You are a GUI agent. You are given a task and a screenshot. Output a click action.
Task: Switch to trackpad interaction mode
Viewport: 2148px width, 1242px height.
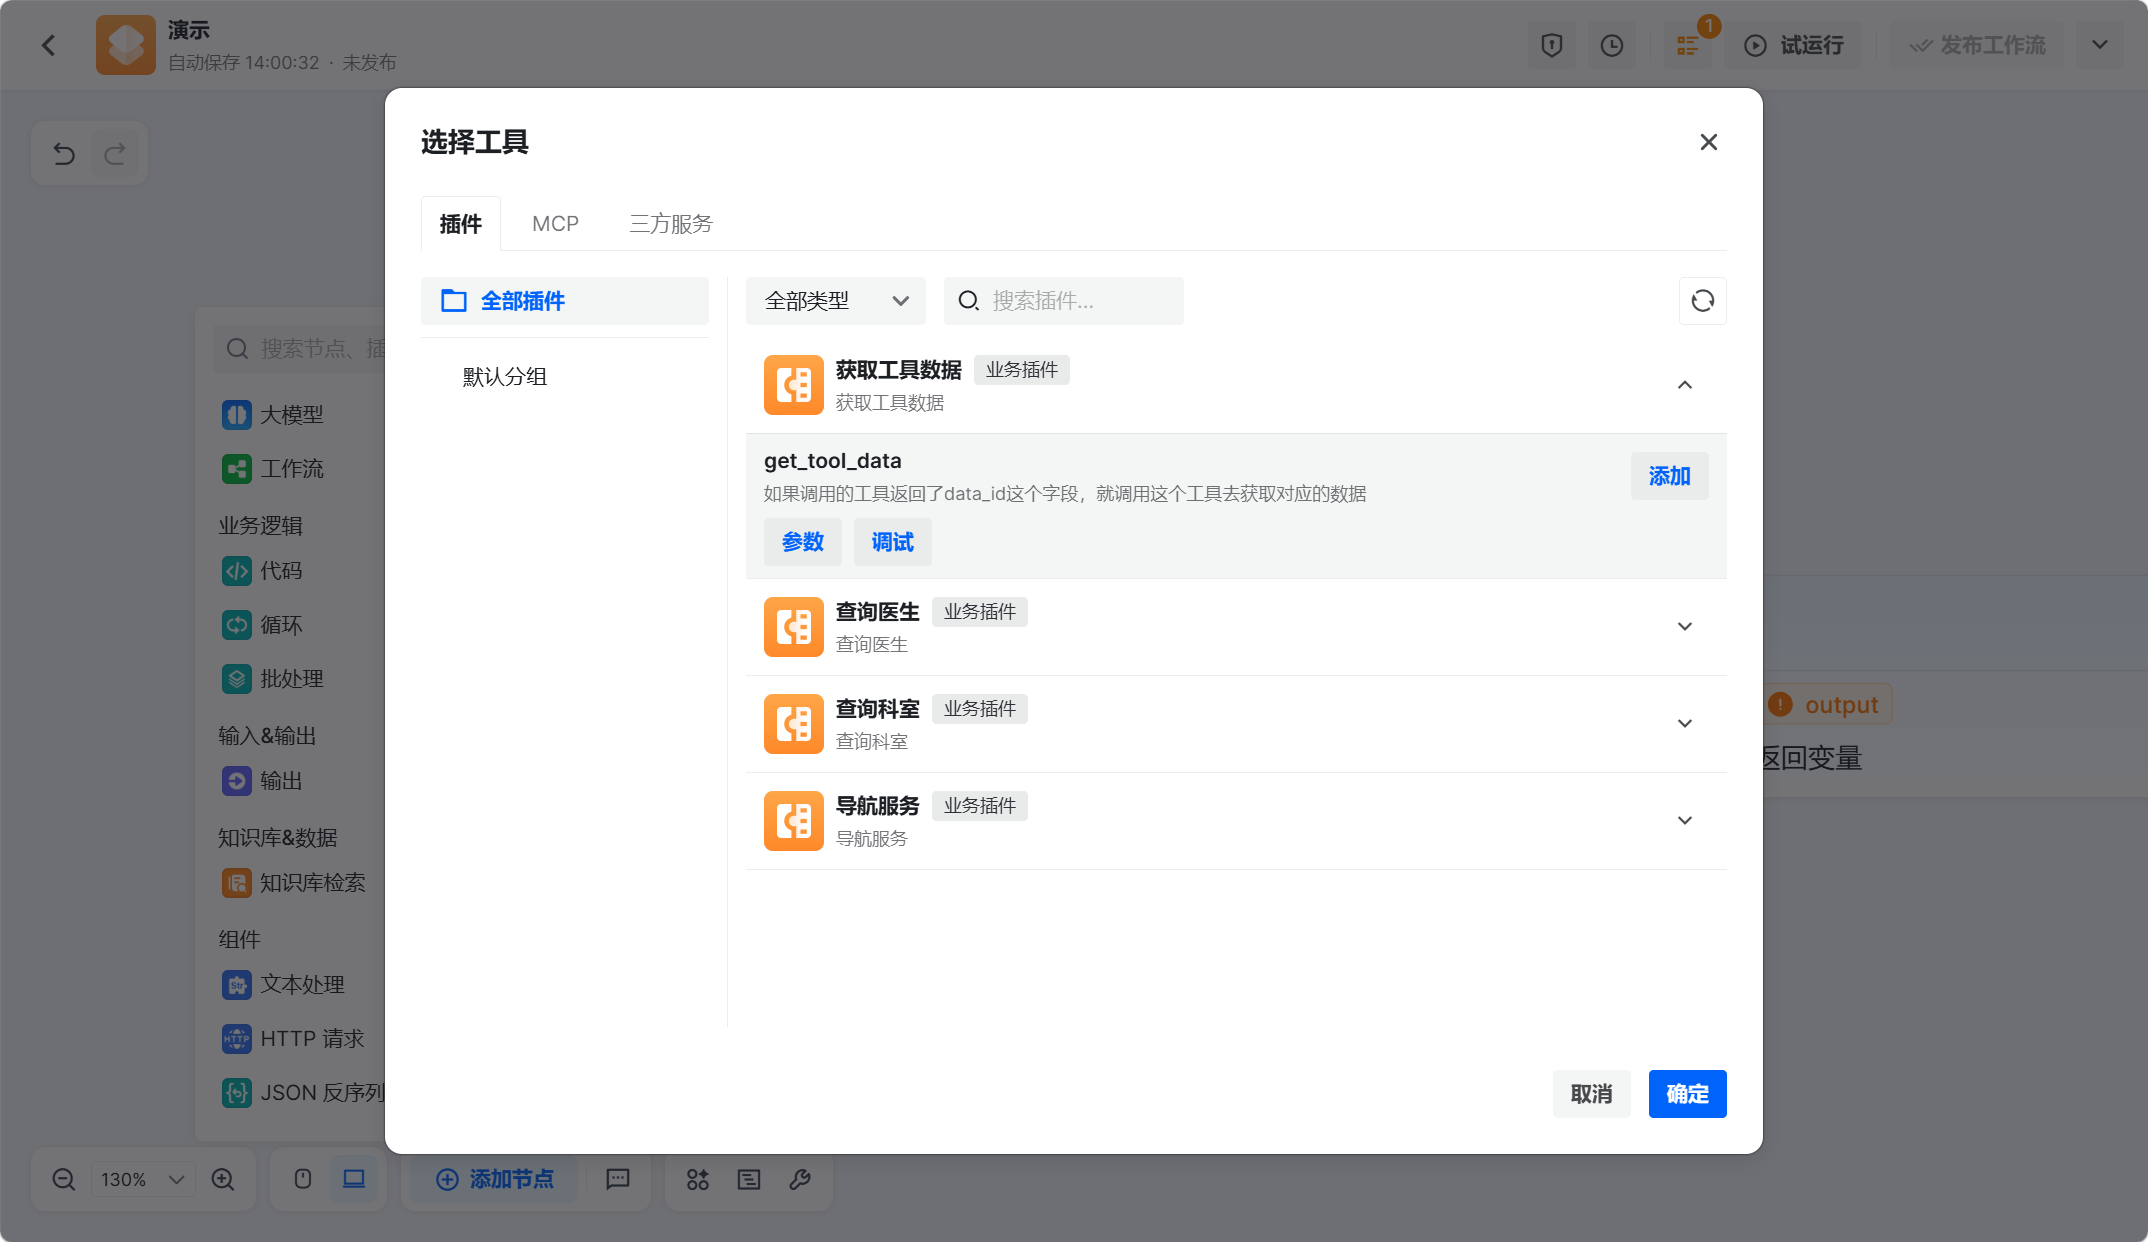[x=354, y=1180]
